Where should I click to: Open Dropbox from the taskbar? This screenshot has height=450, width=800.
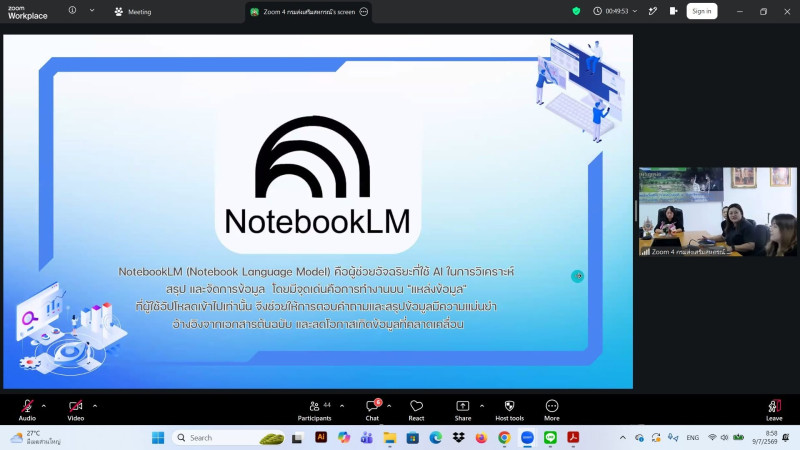click(459, 437)
